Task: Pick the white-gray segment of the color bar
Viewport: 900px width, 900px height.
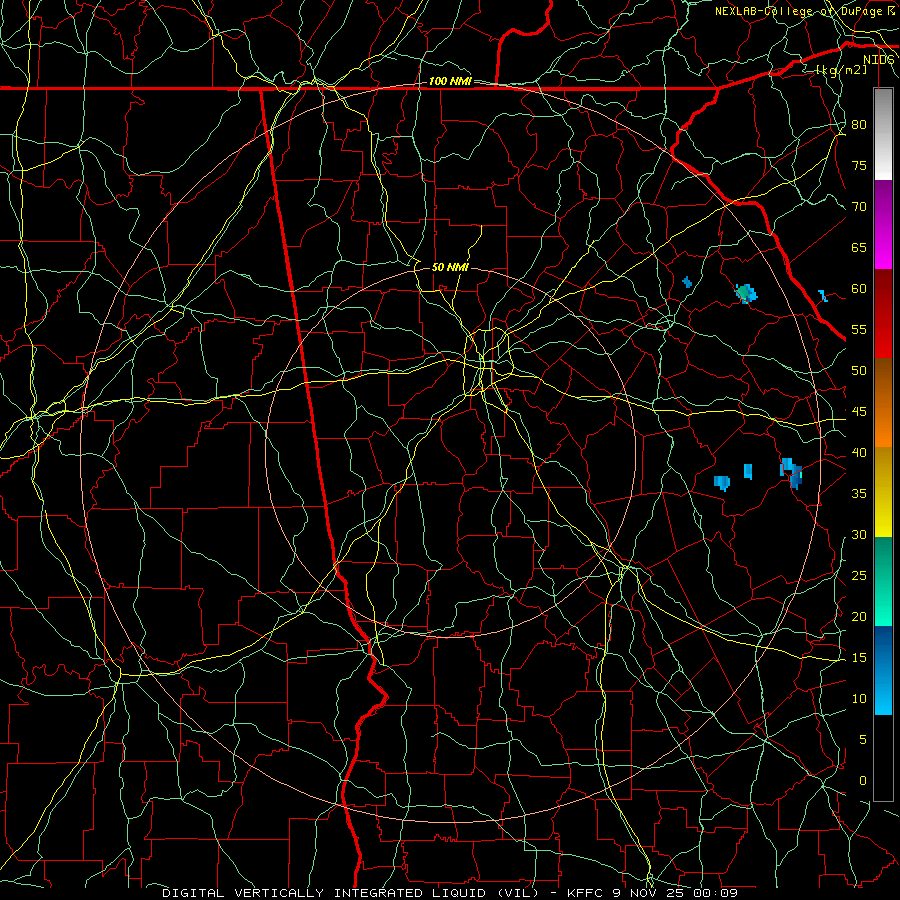Action: click(883, 134)
